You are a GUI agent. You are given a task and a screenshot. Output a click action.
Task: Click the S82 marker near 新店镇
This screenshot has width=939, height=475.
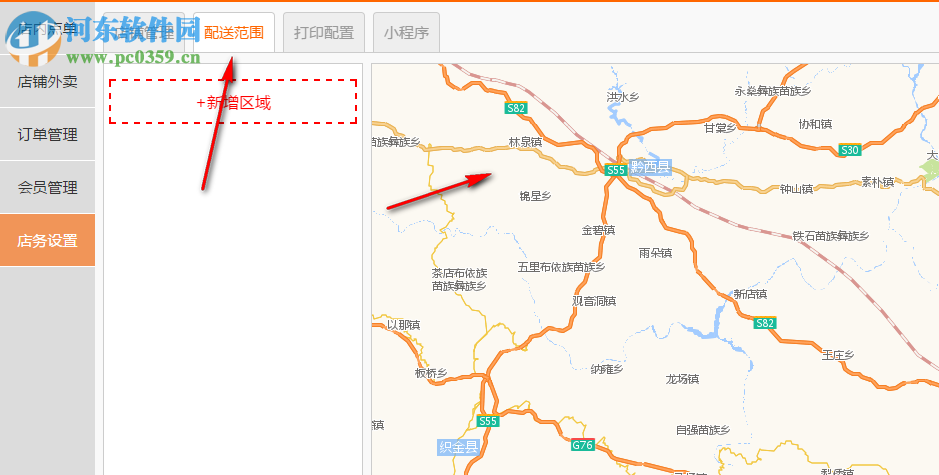click(765, 323)
